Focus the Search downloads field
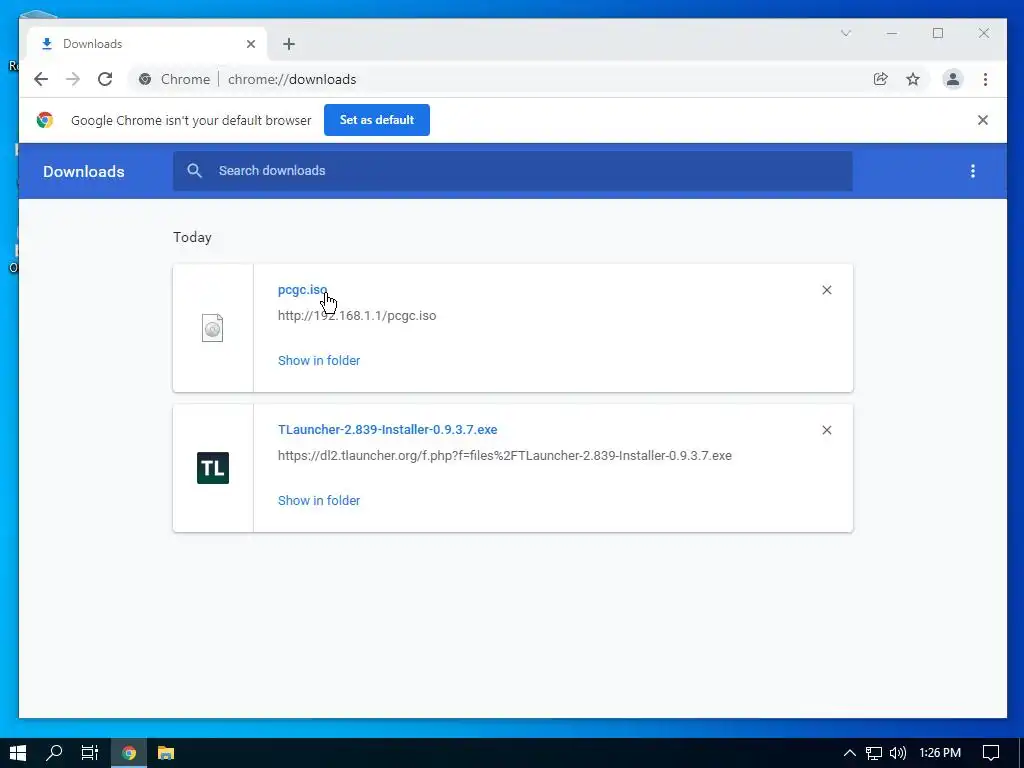Viewport: 1024px width, 768px height. [513, 171]
